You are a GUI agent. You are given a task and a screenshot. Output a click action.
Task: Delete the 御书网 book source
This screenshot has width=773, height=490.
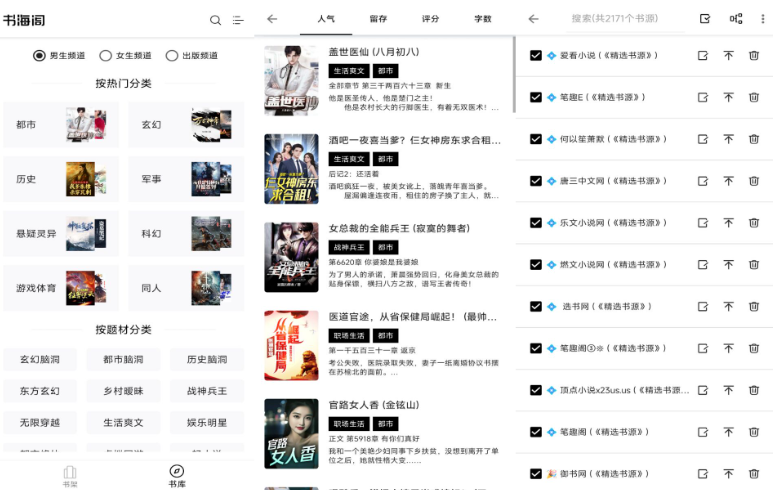click(754, 474)
